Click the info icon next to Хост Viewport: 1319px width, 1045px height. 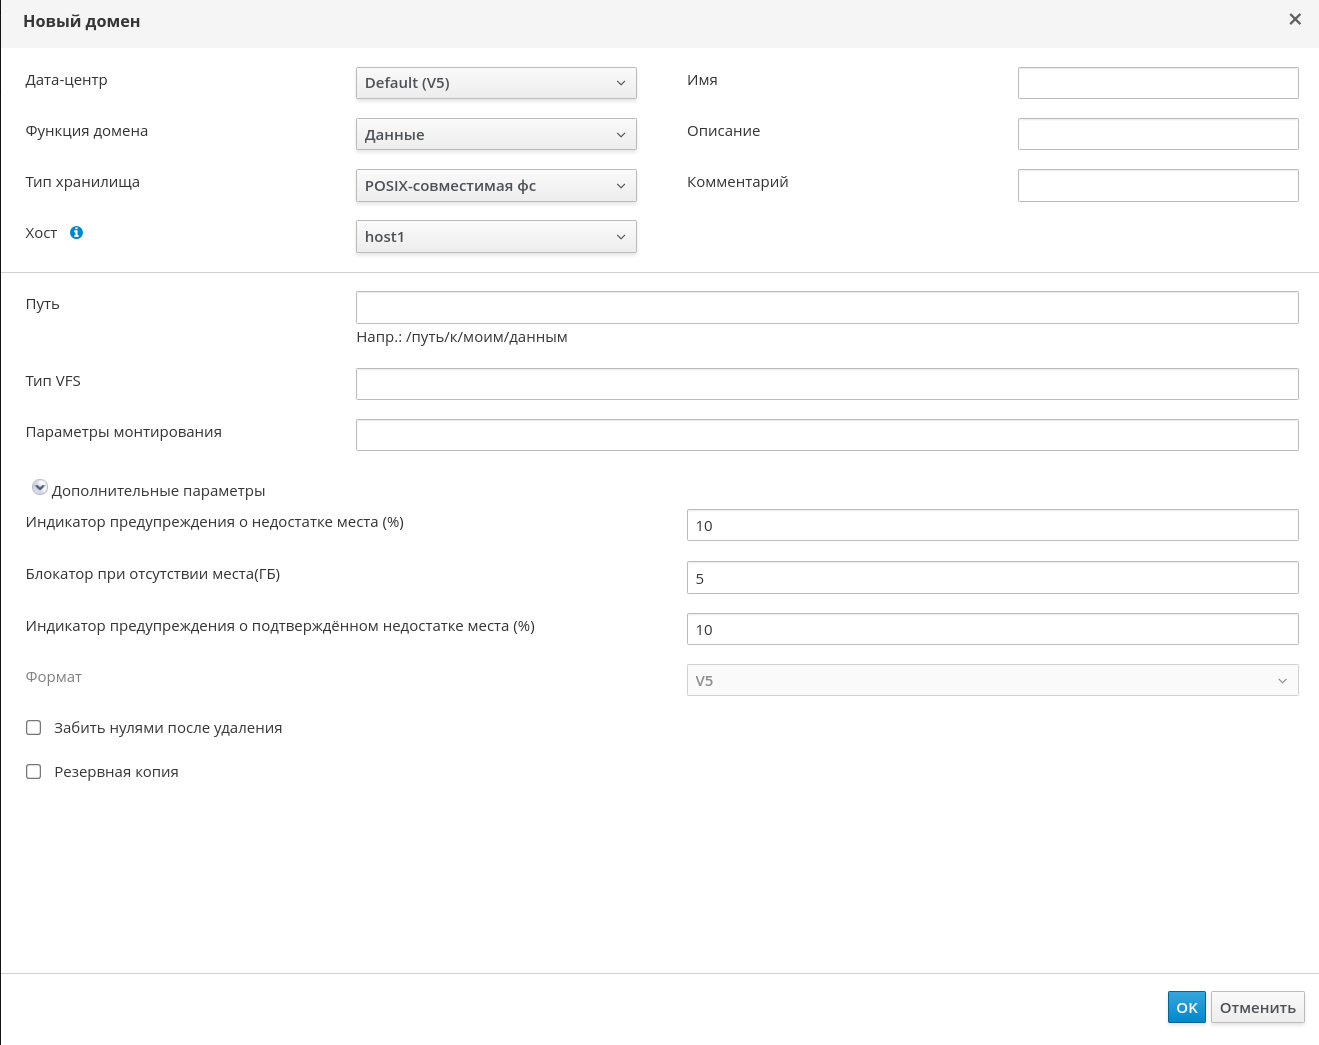[x=76, y=233]
